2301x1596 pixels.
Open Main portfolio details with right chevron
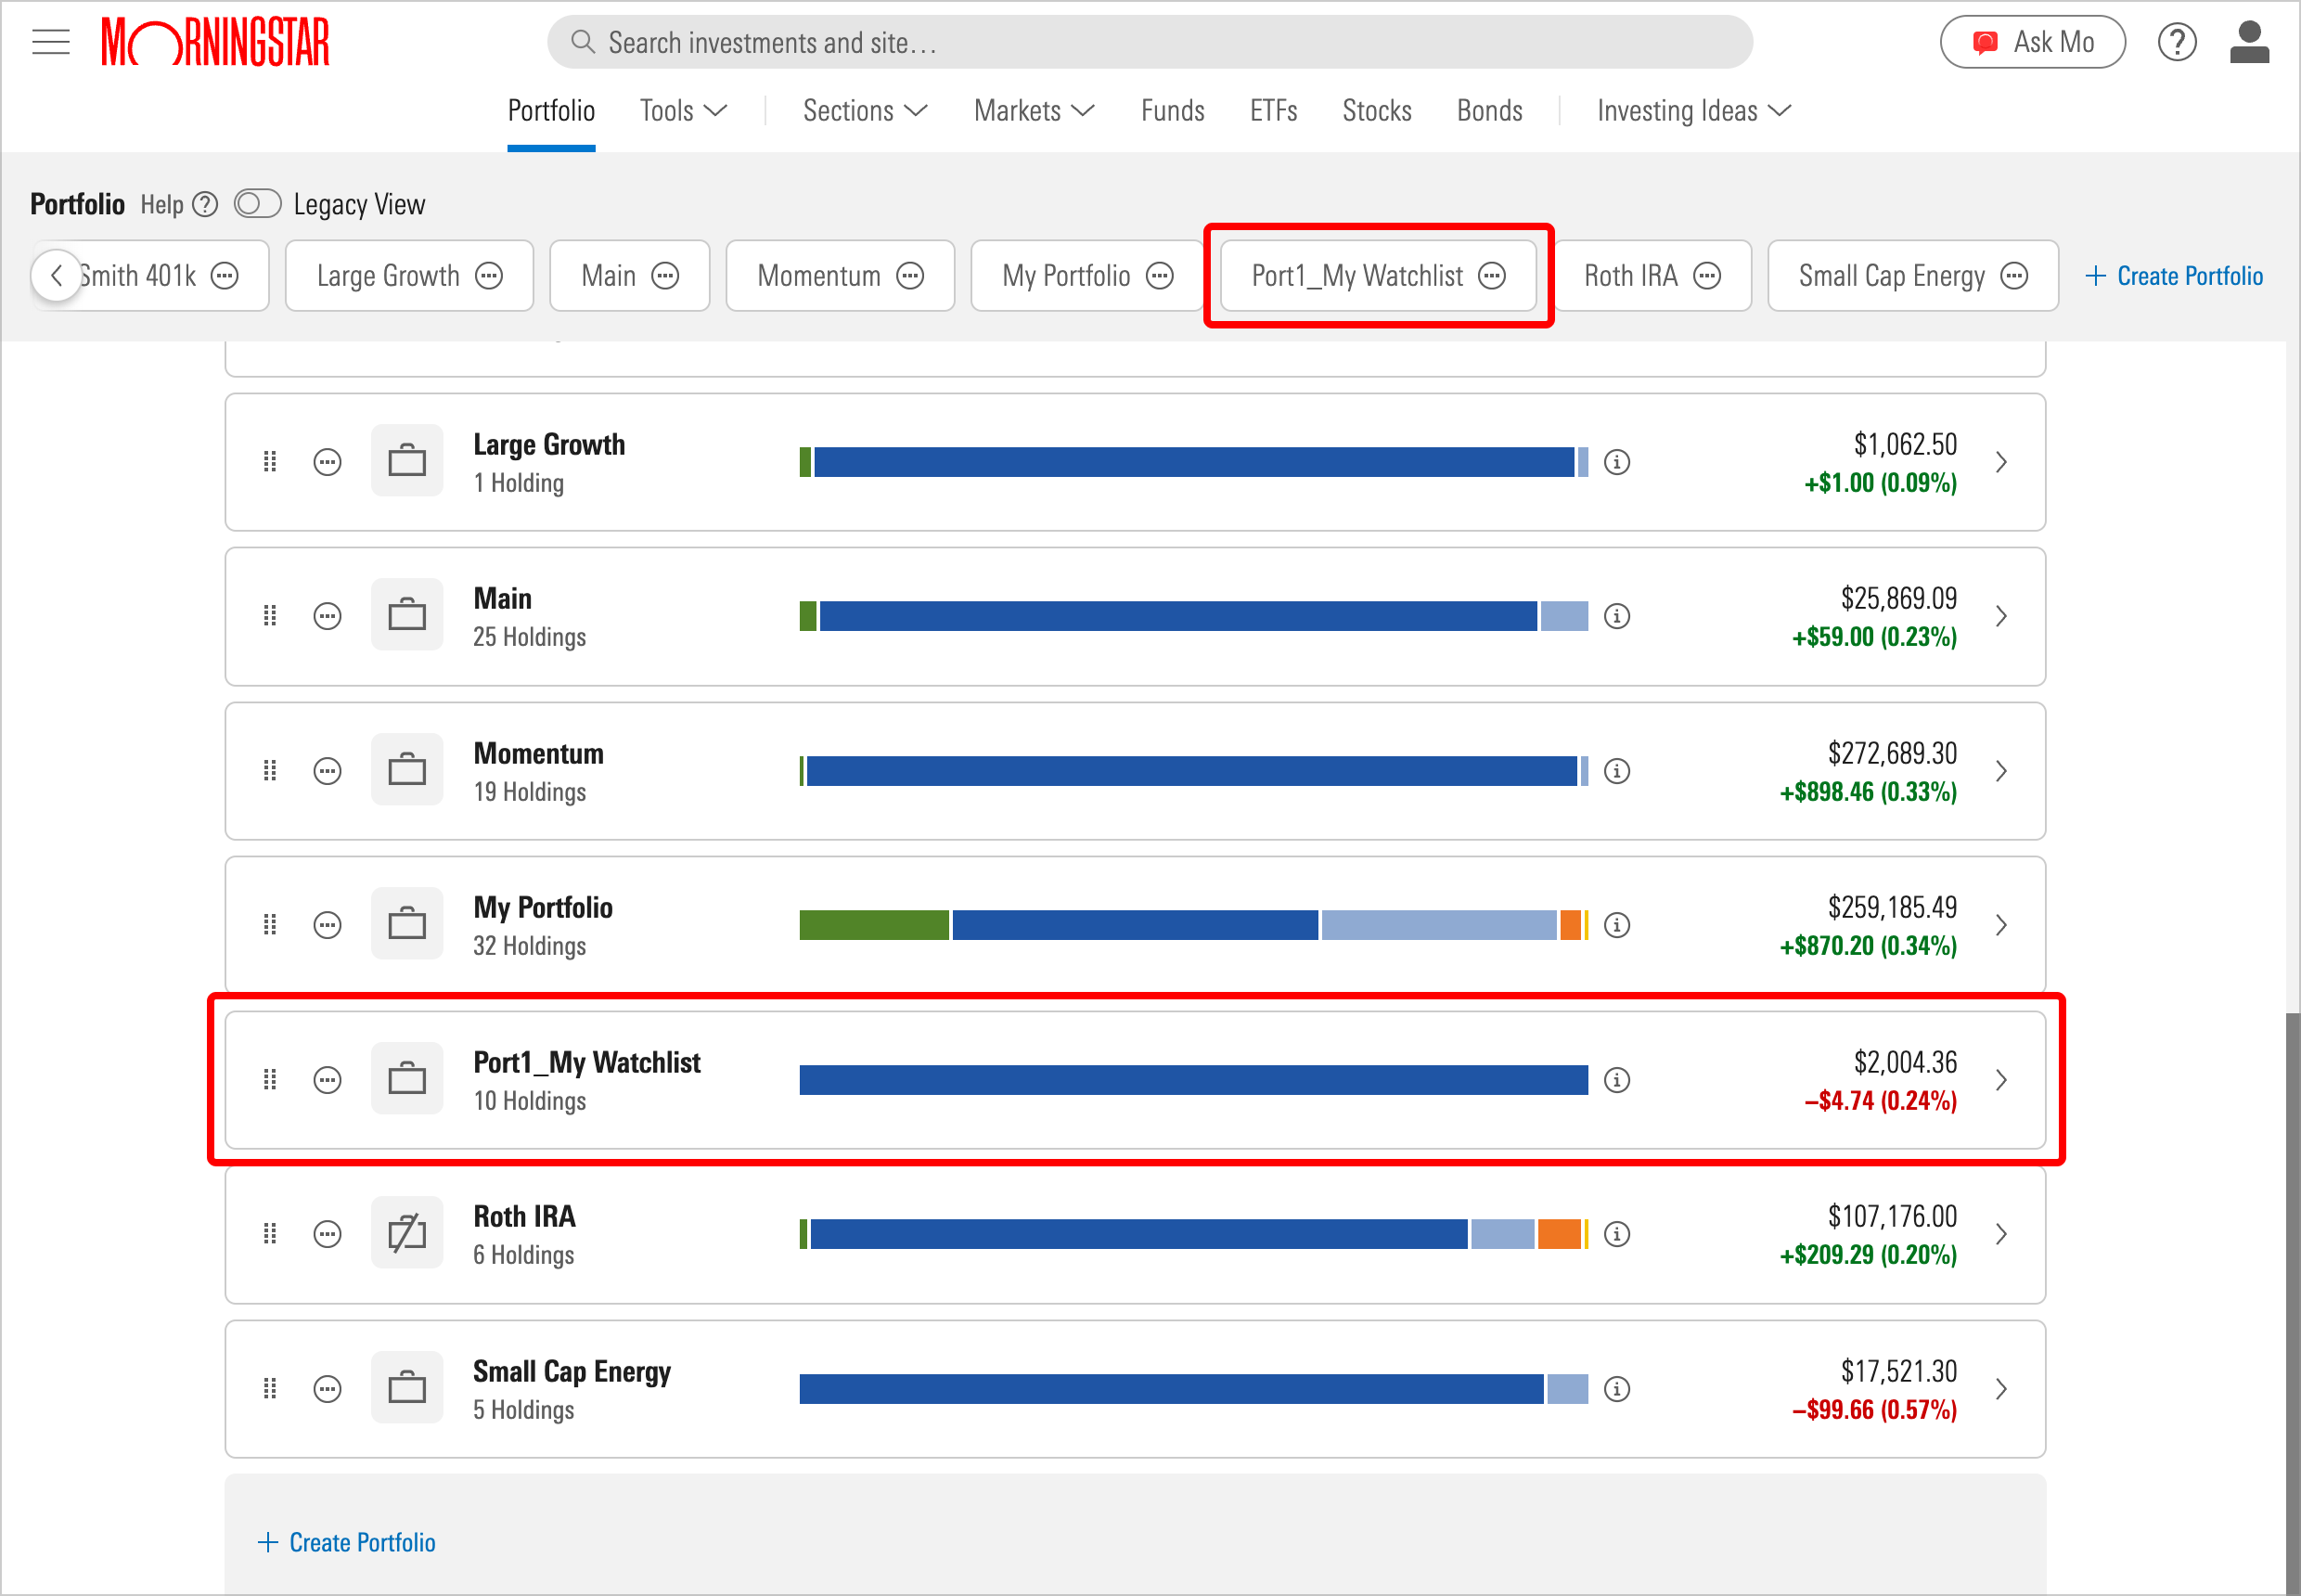pyautogui.click(x=2001, y=616)
